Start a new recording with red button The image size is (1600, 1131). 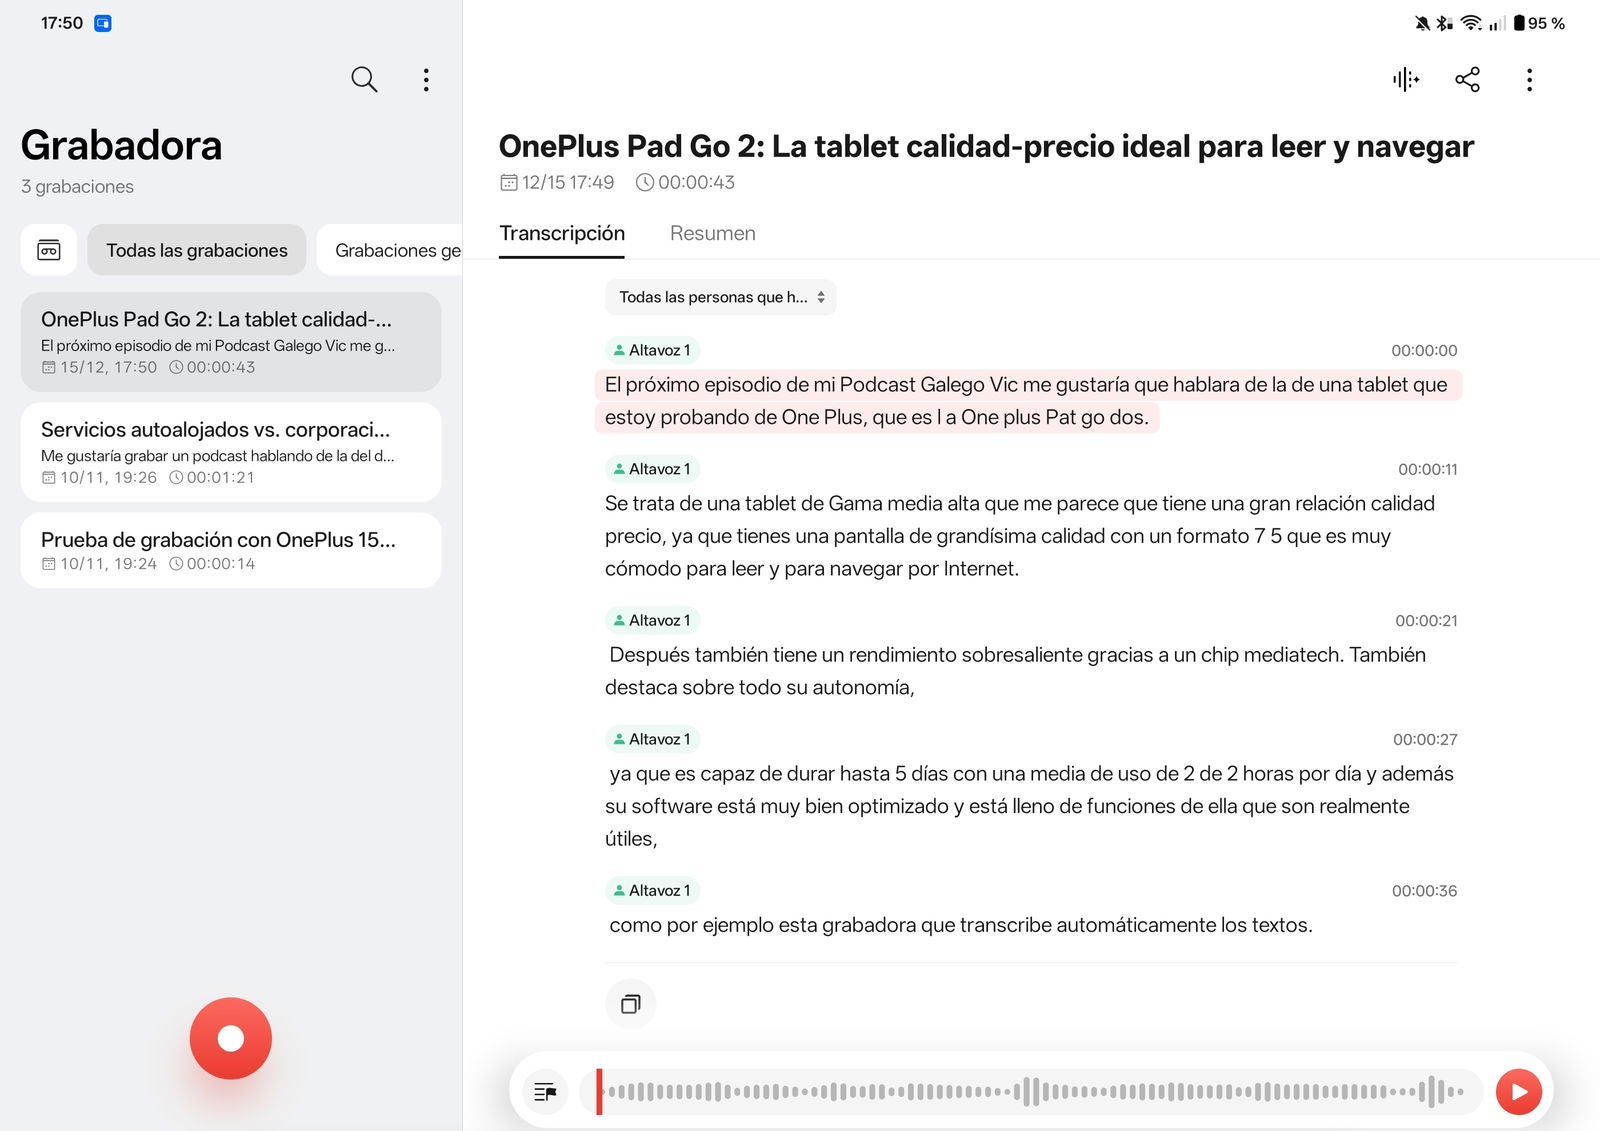[x=231, y=1038]
